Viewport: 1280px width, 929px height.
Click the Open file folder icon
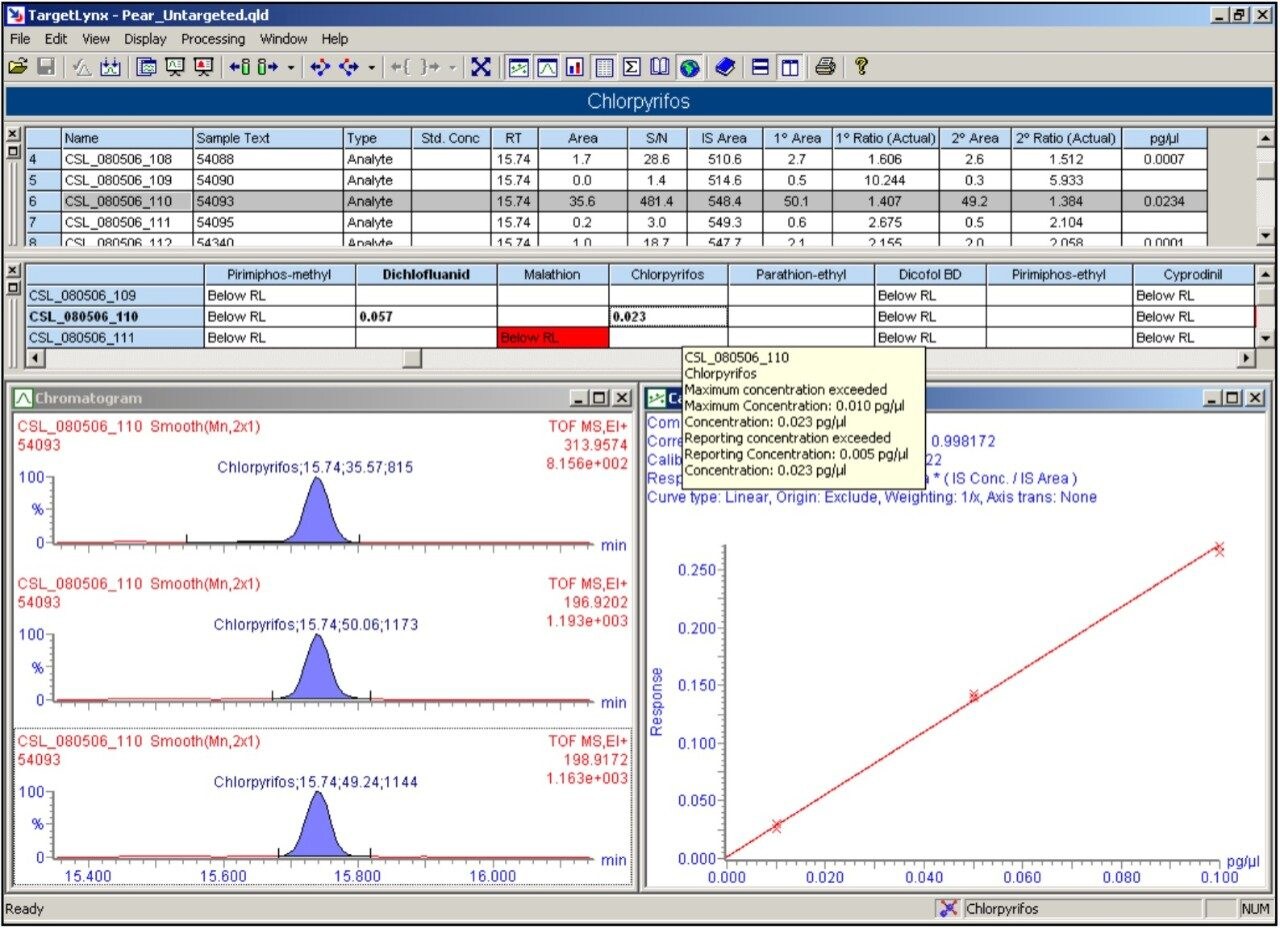(17, 67)
